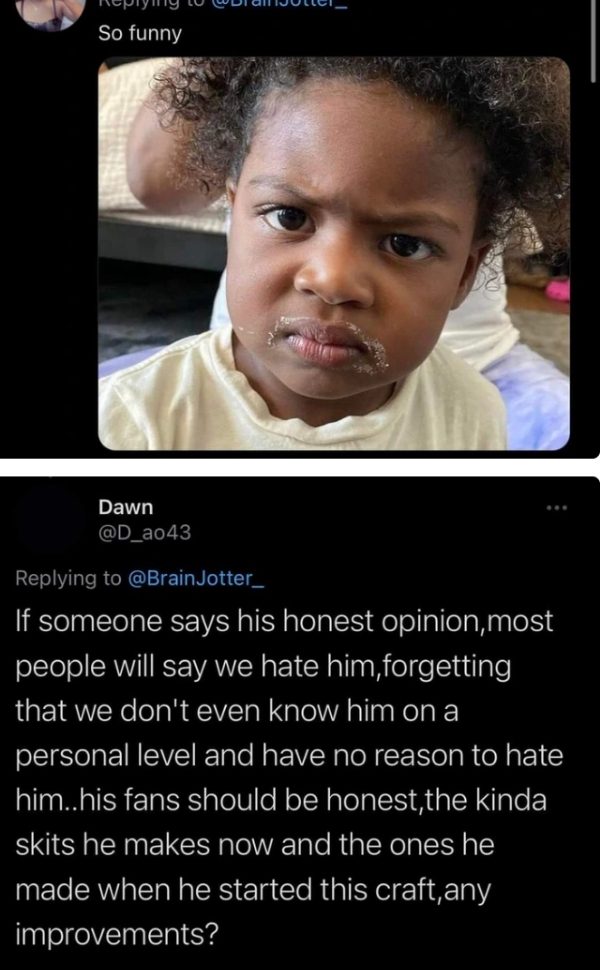Open @BrainJotter_ mention in Dawn's reply
Viewport: 602px width, 970px height.
[x=196, y=578]
